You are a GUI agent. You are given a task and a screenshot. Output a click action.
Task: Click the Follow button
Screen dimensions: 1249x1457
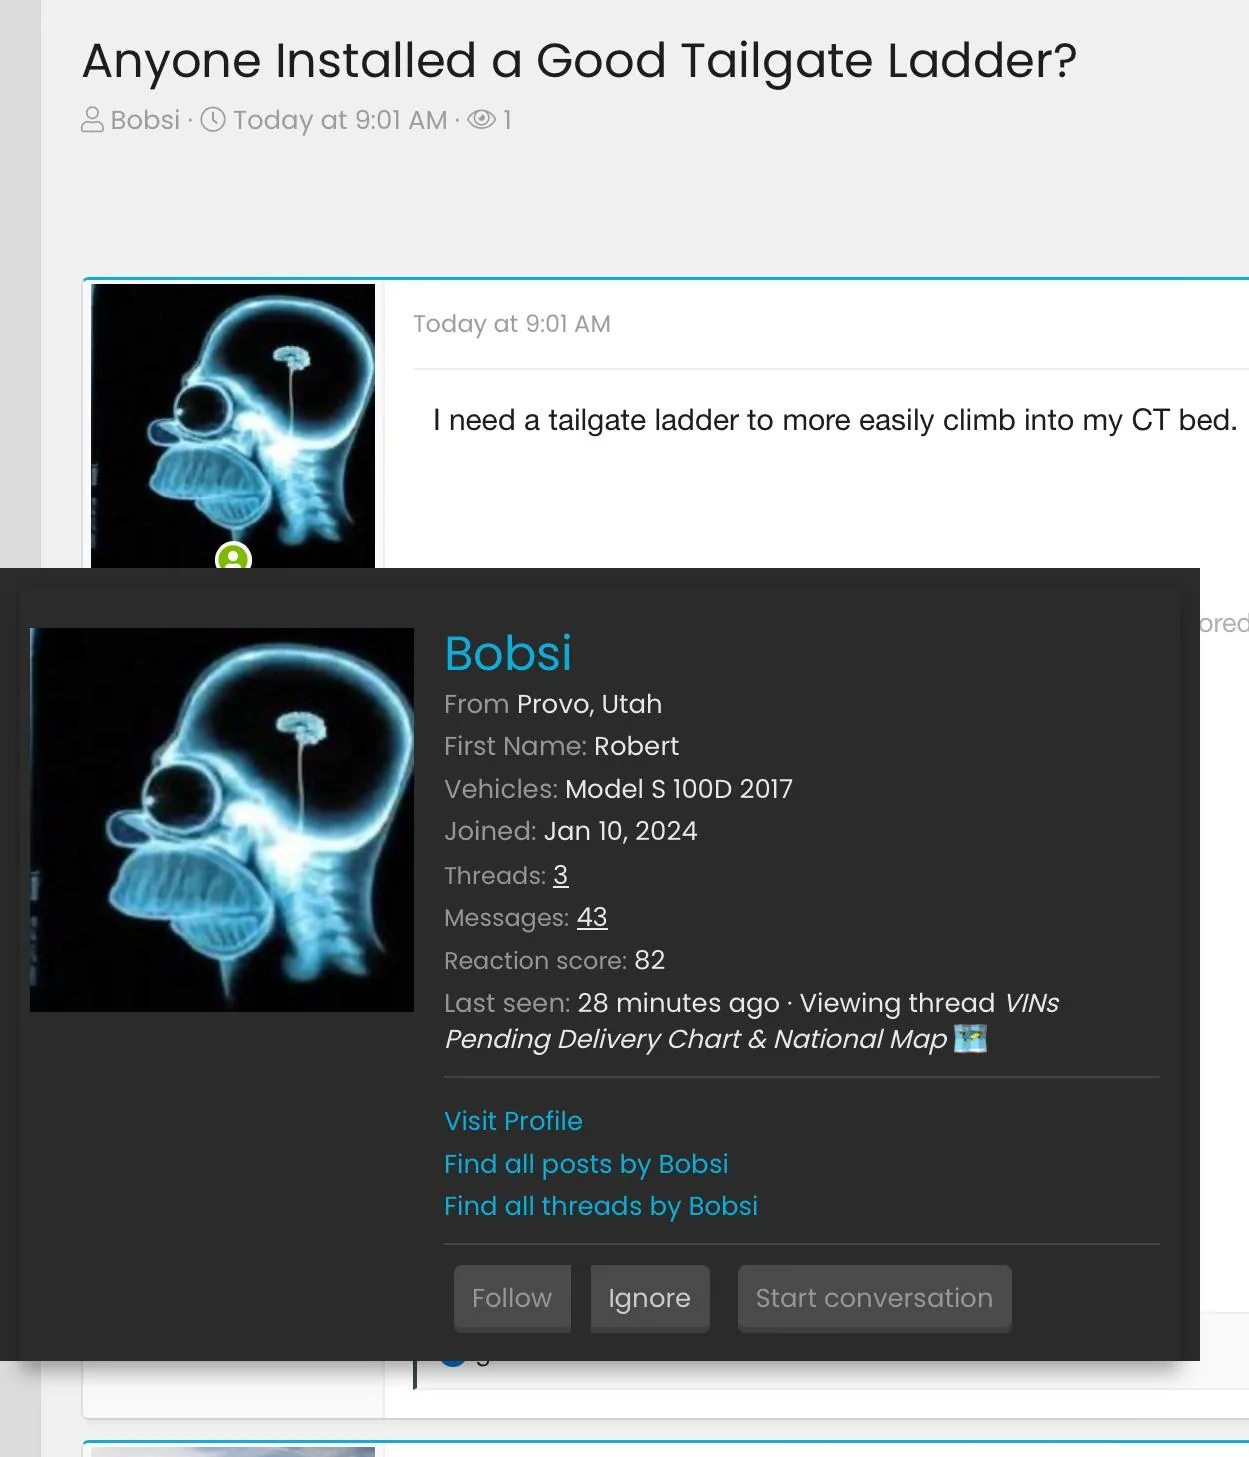[x=512, y=1298]
